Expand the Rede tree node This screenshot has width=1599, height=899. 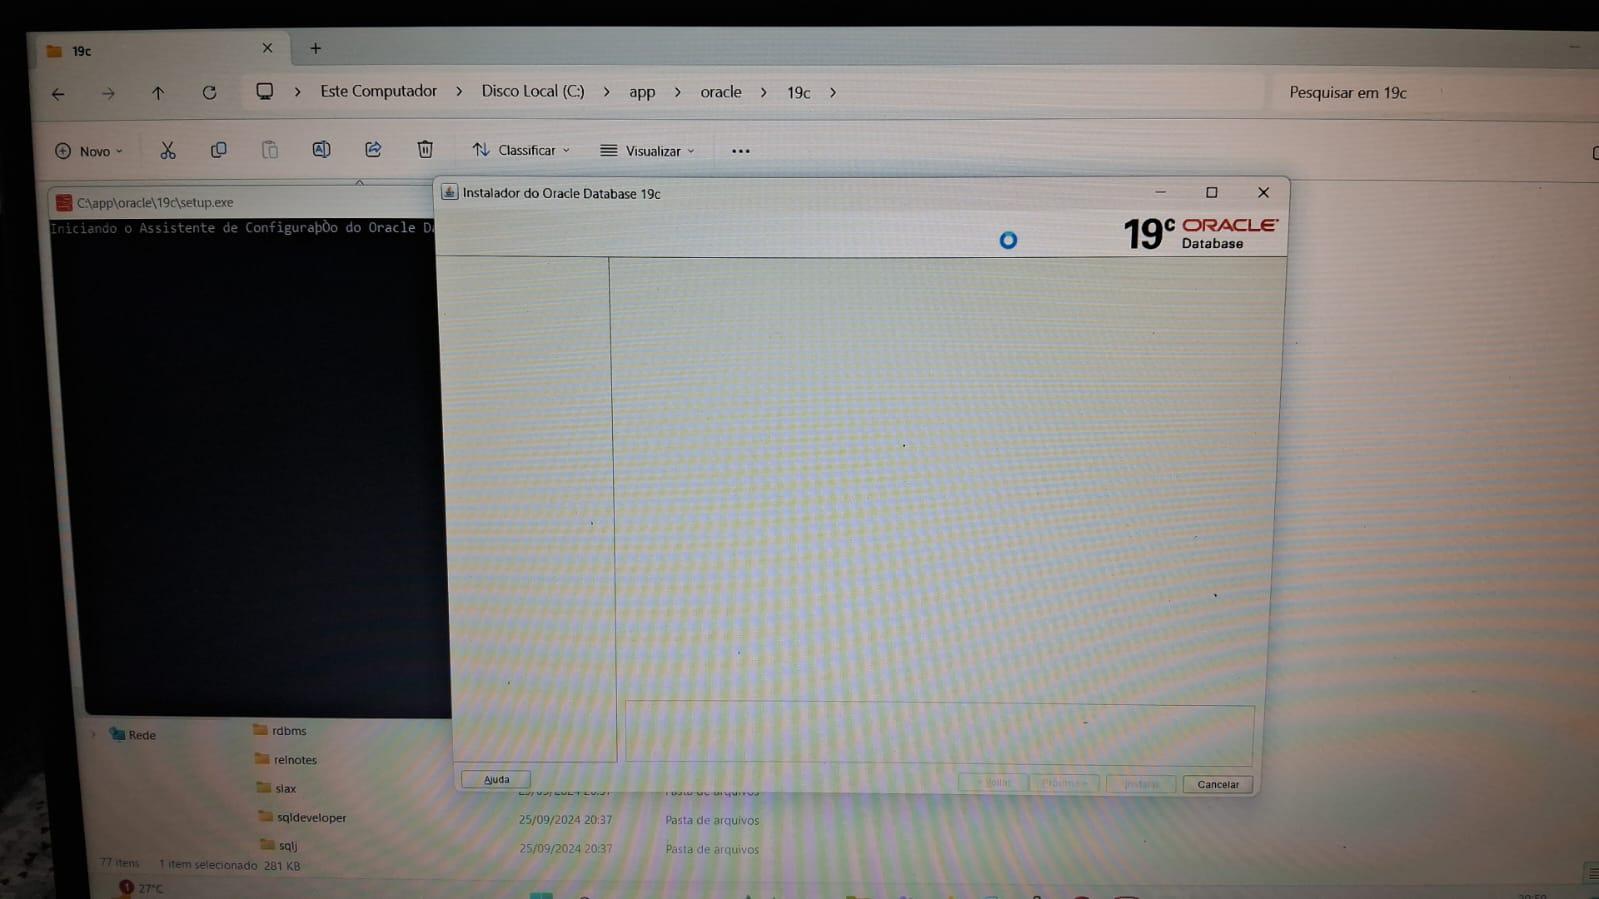tap(94, 734)
